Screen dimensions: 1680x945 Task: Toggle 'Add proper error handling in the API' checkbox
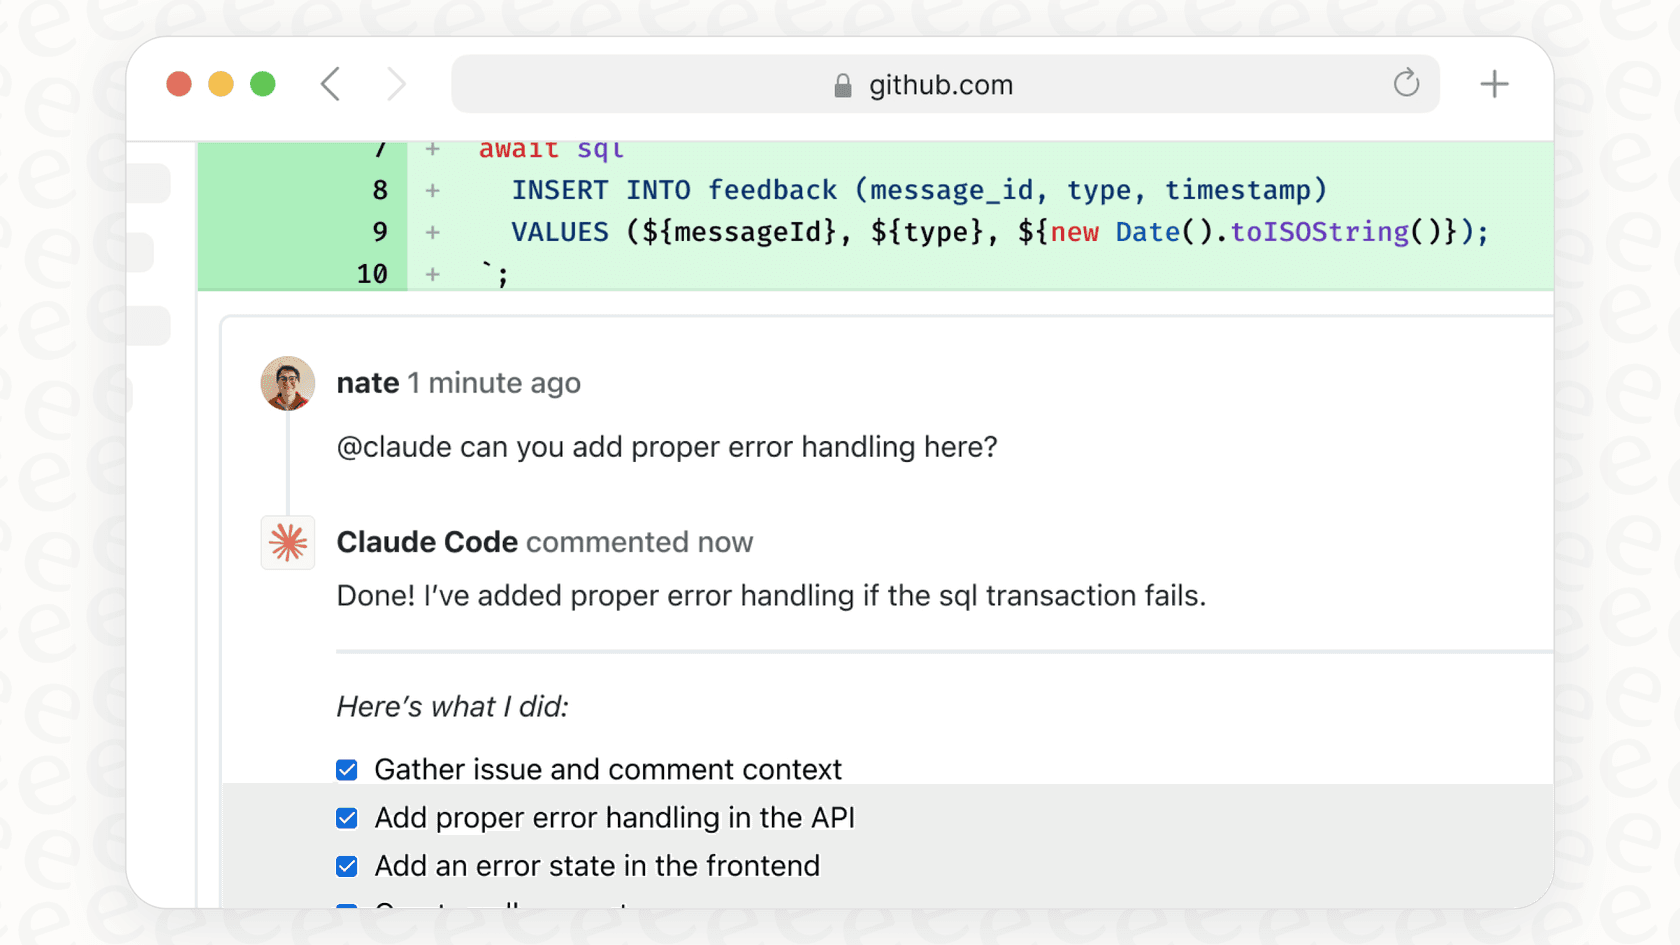coord(347,818)
